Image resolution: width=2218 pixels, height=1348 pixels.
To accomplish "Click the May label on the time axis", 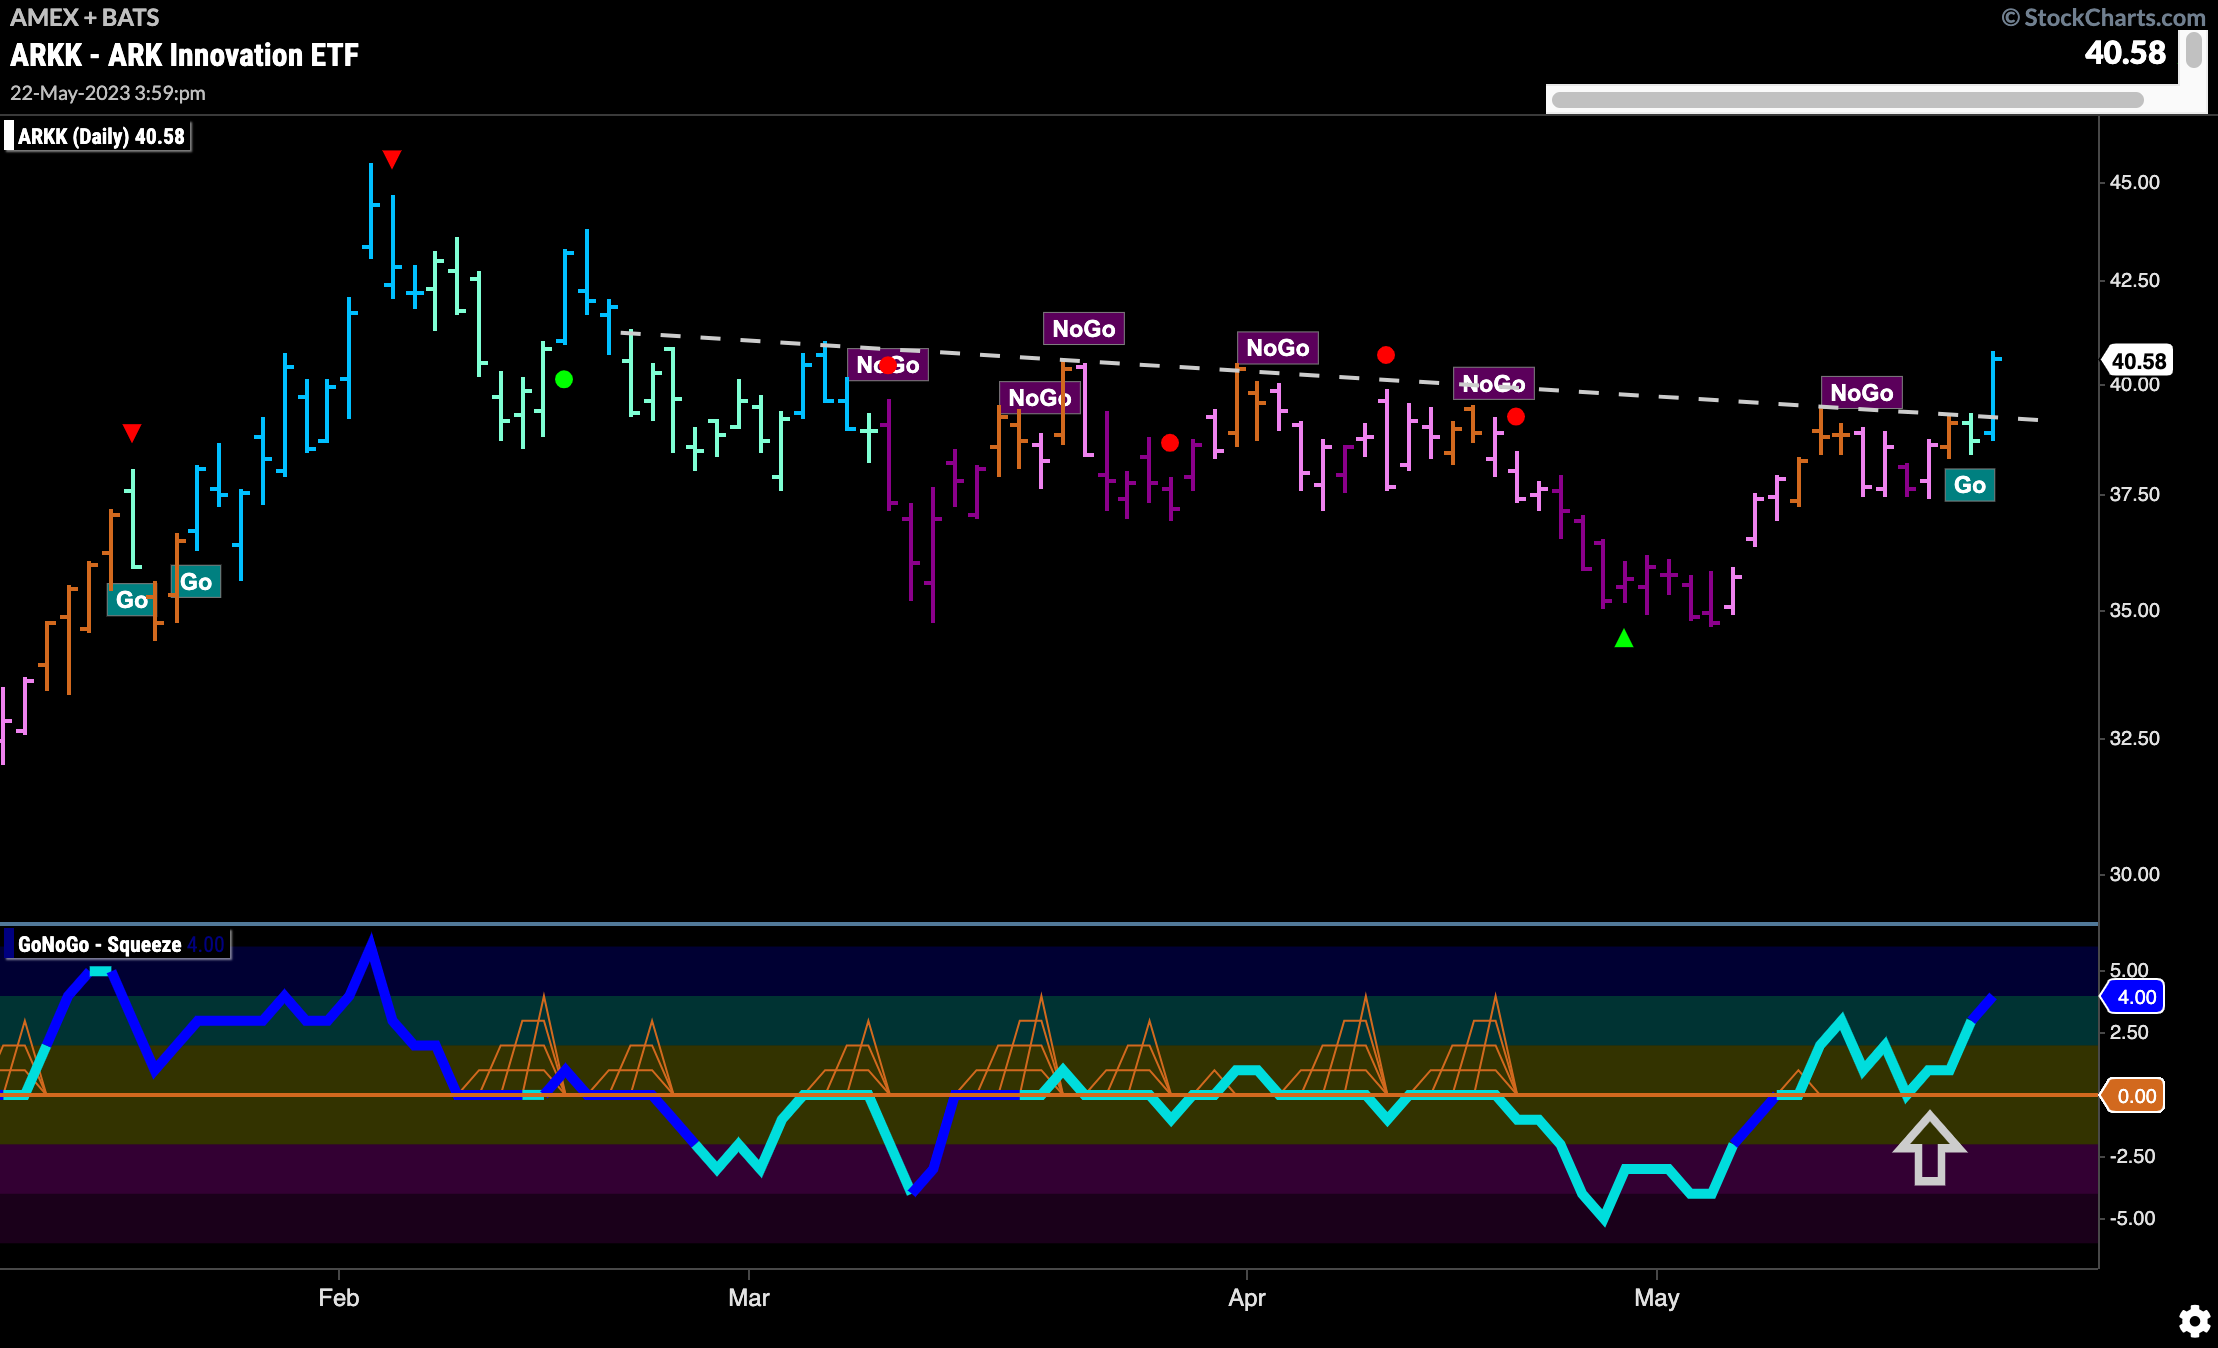I will 1657,1298.
